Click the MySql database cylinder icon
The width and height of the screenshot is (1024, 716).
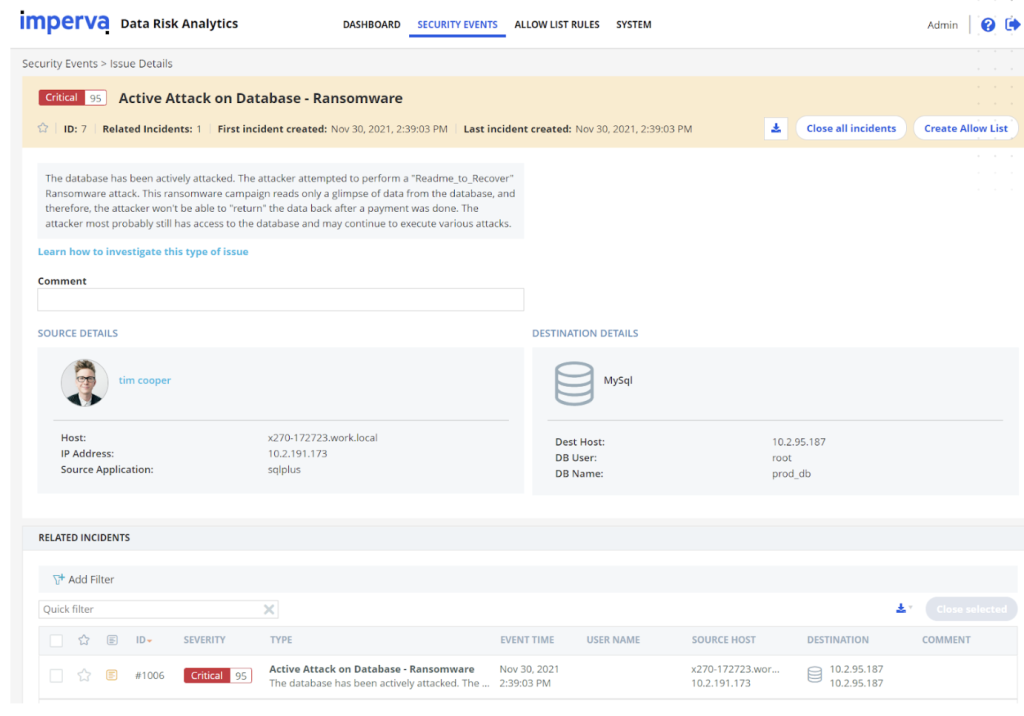(574, 383)
